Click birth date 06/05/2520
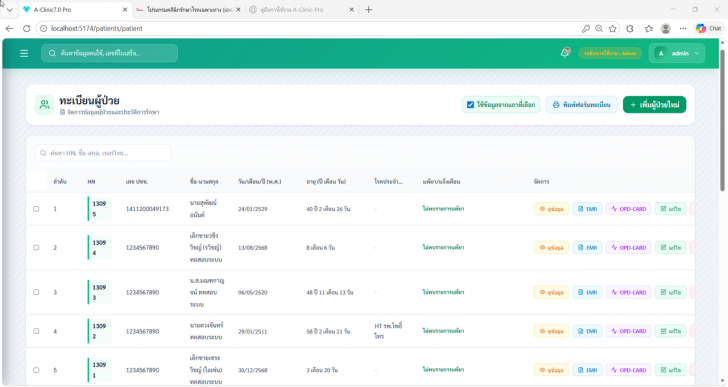Screen dimensions: 728x387 (253, 292)
